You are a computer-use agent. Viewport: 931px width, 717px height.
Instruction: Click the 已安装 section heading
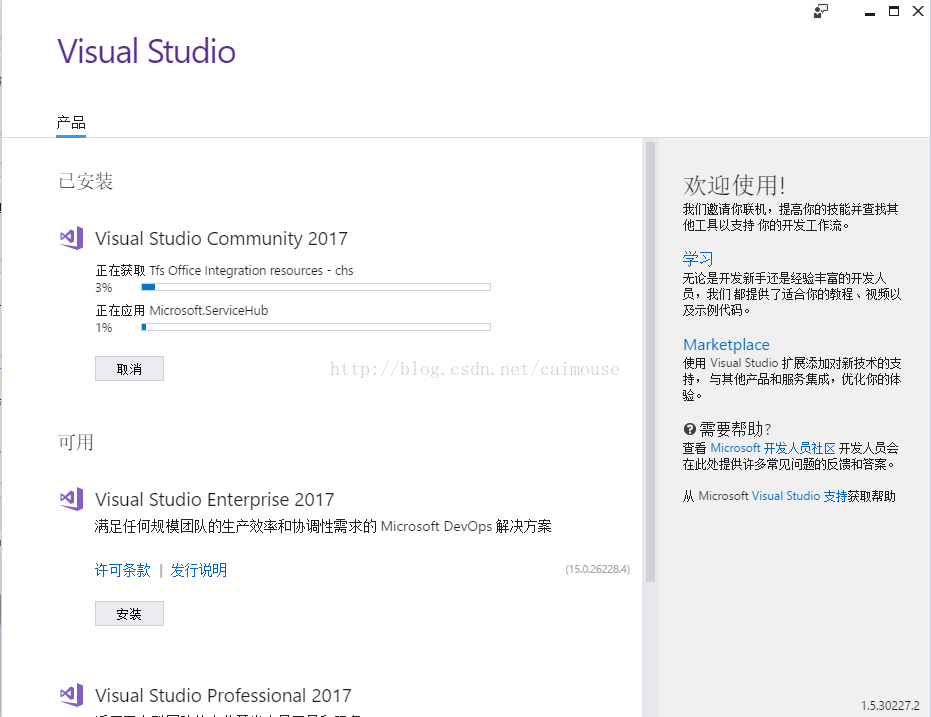pyautogui.click(x=86, y=181)
